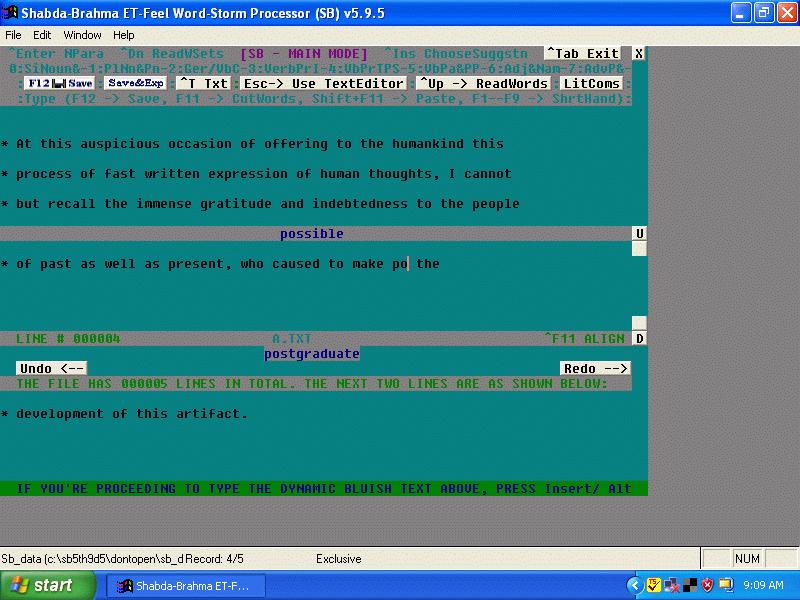The image size is (800, 600).
Task: Click the Shabda-Brahma taskbar button
Action: (186, 586)
